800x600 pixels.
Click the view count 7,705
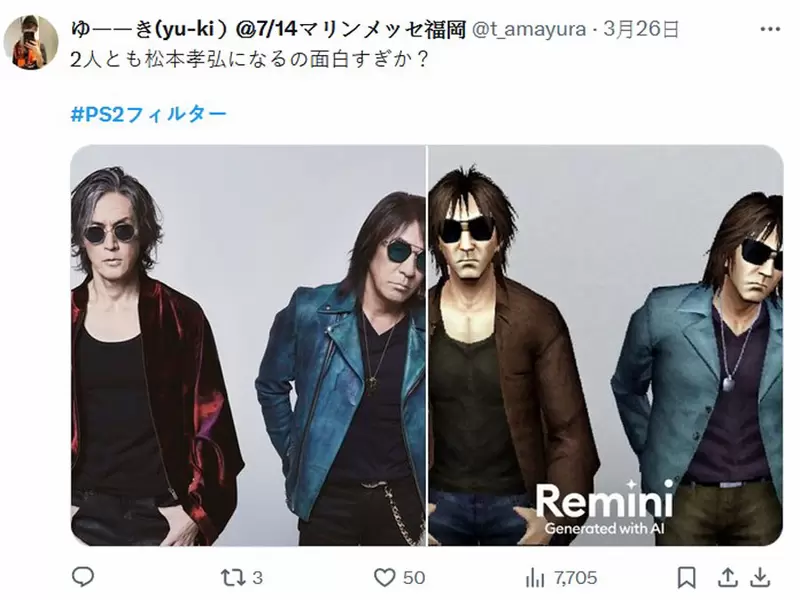[x=576, y=578]
